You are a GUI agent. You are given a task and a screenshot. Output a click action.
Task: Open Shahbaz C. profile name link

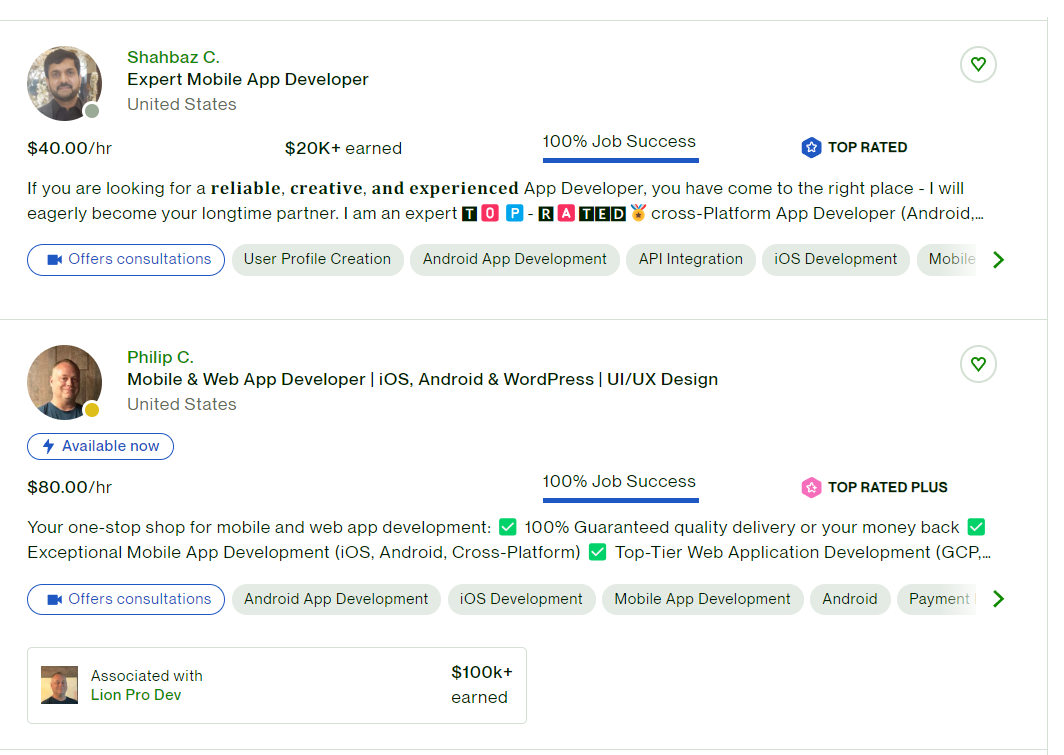click(173, 57)
